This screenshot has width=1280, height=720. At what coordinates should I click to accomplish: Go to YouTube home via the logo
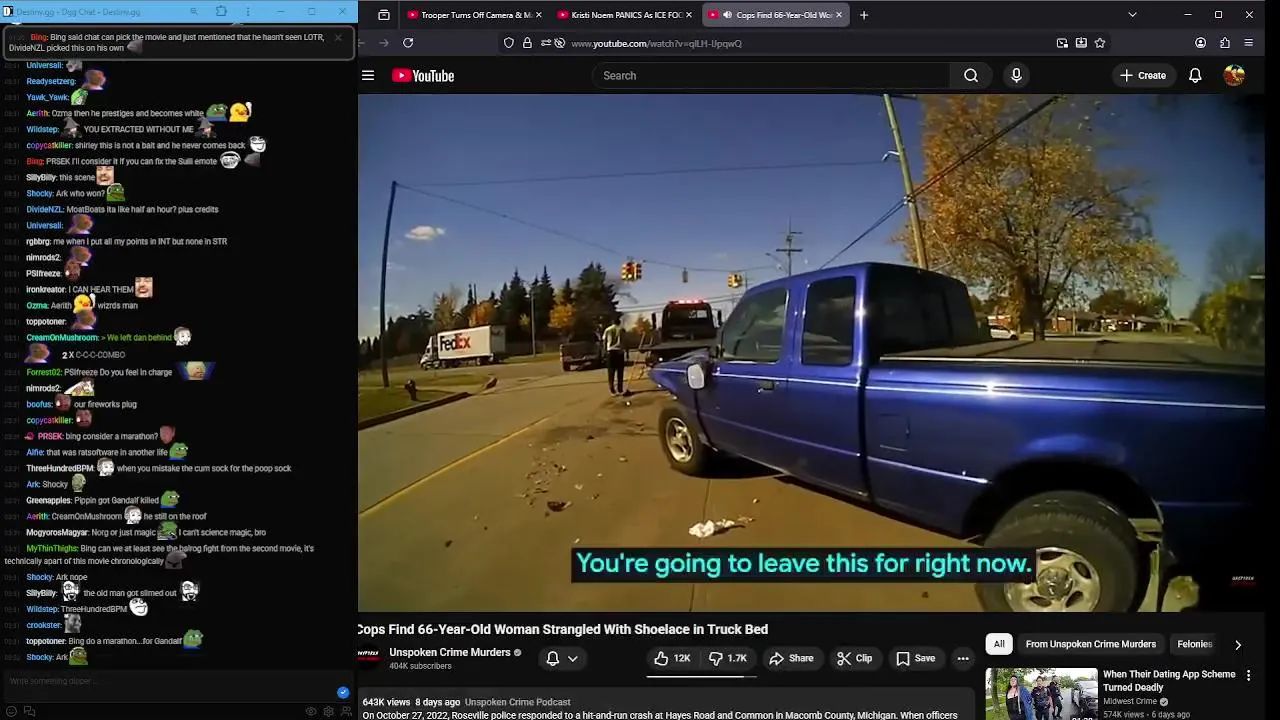(423, 76)
